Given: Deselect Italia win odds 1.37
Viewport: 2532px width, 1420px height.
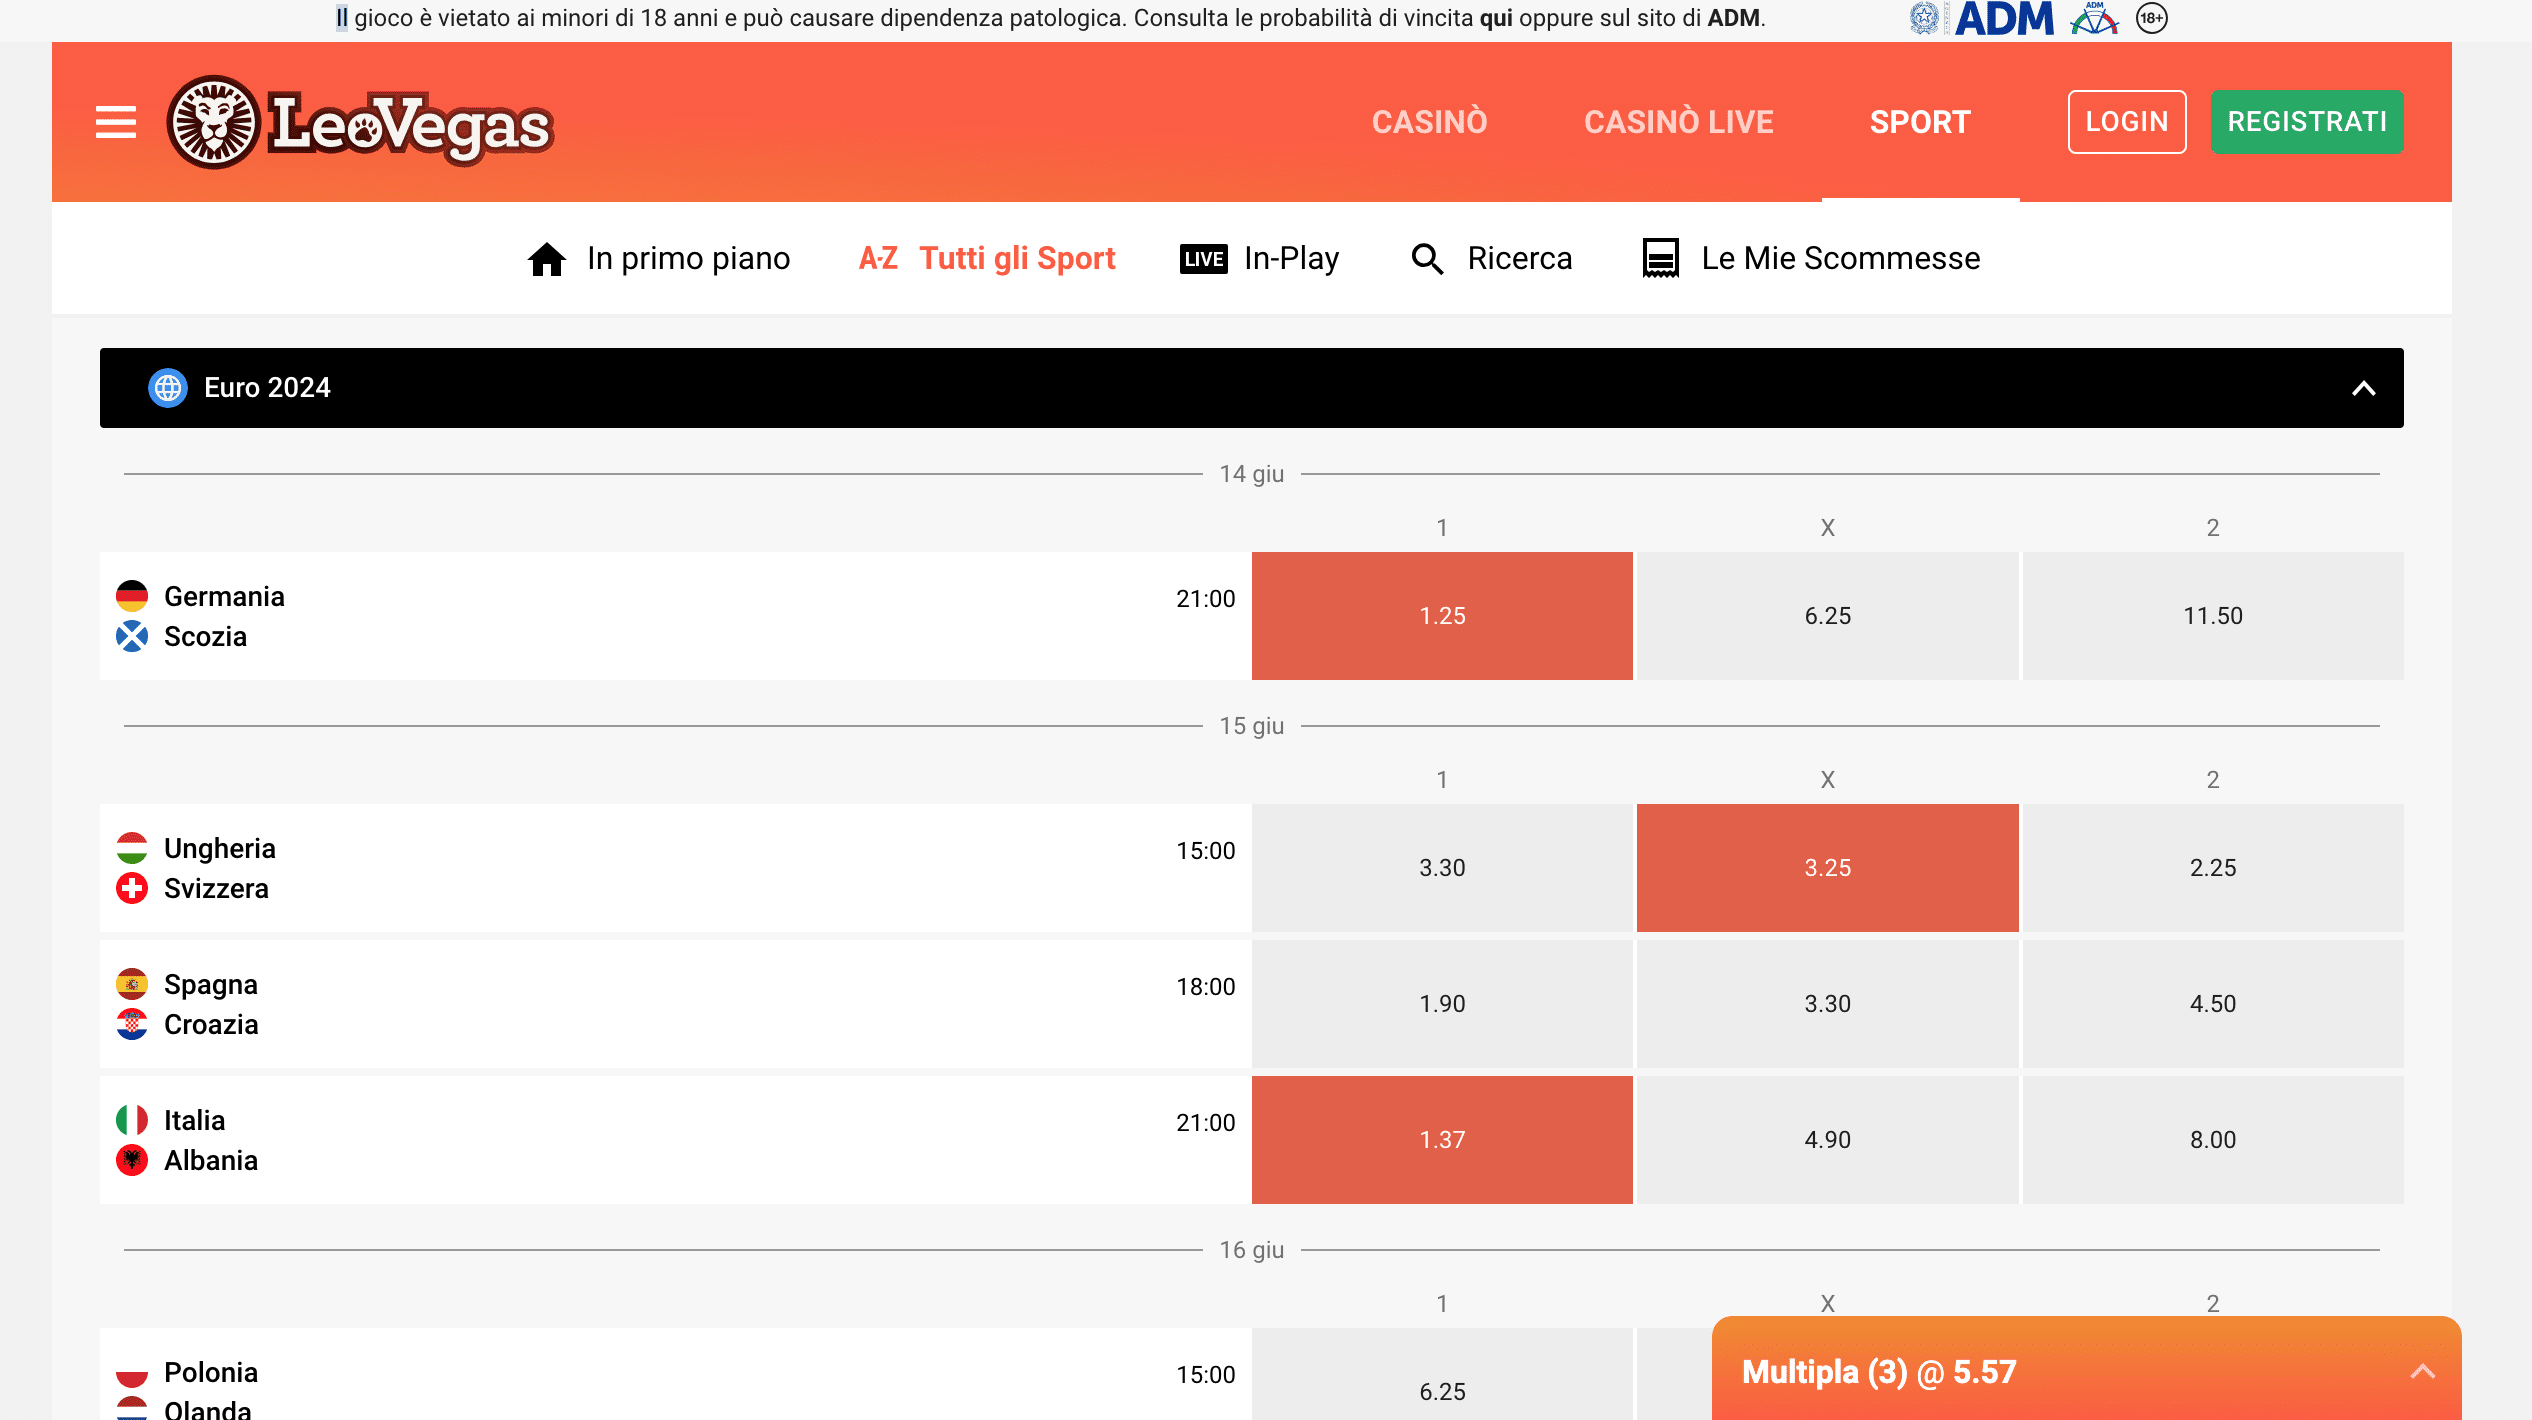Looking at the screenshot, I should point(1442,1140).
